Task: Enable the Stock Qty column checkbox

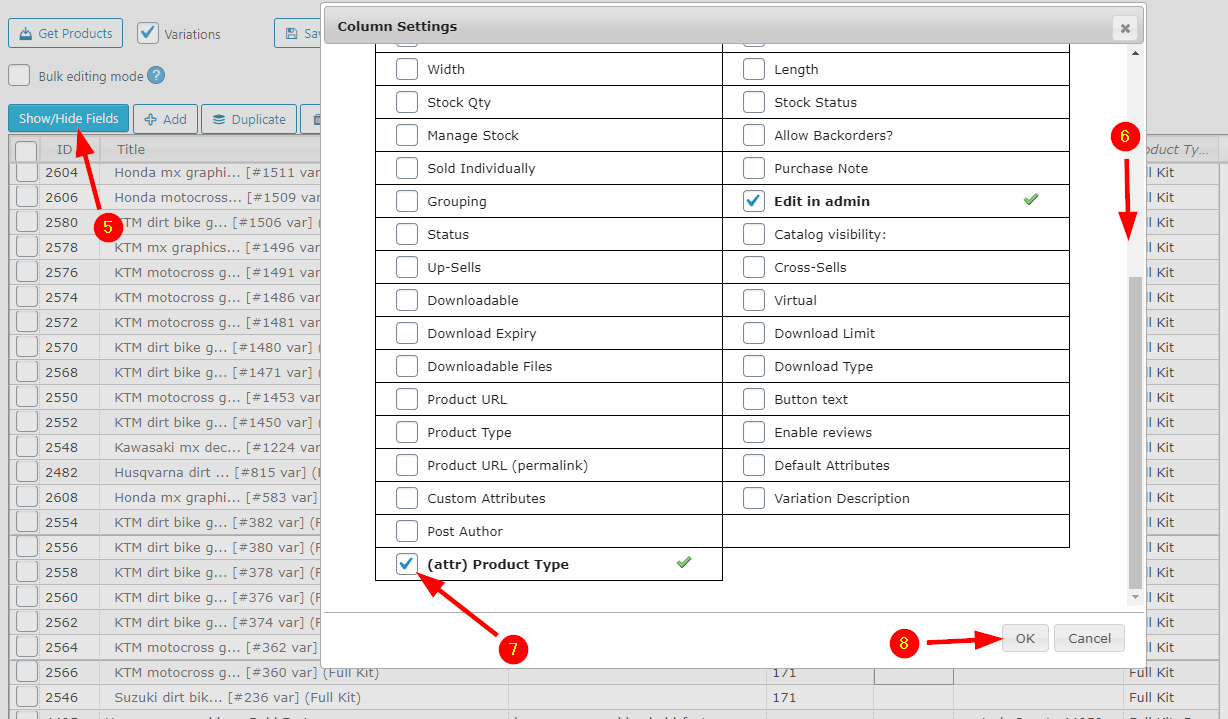Action: [x=406, y=102]
